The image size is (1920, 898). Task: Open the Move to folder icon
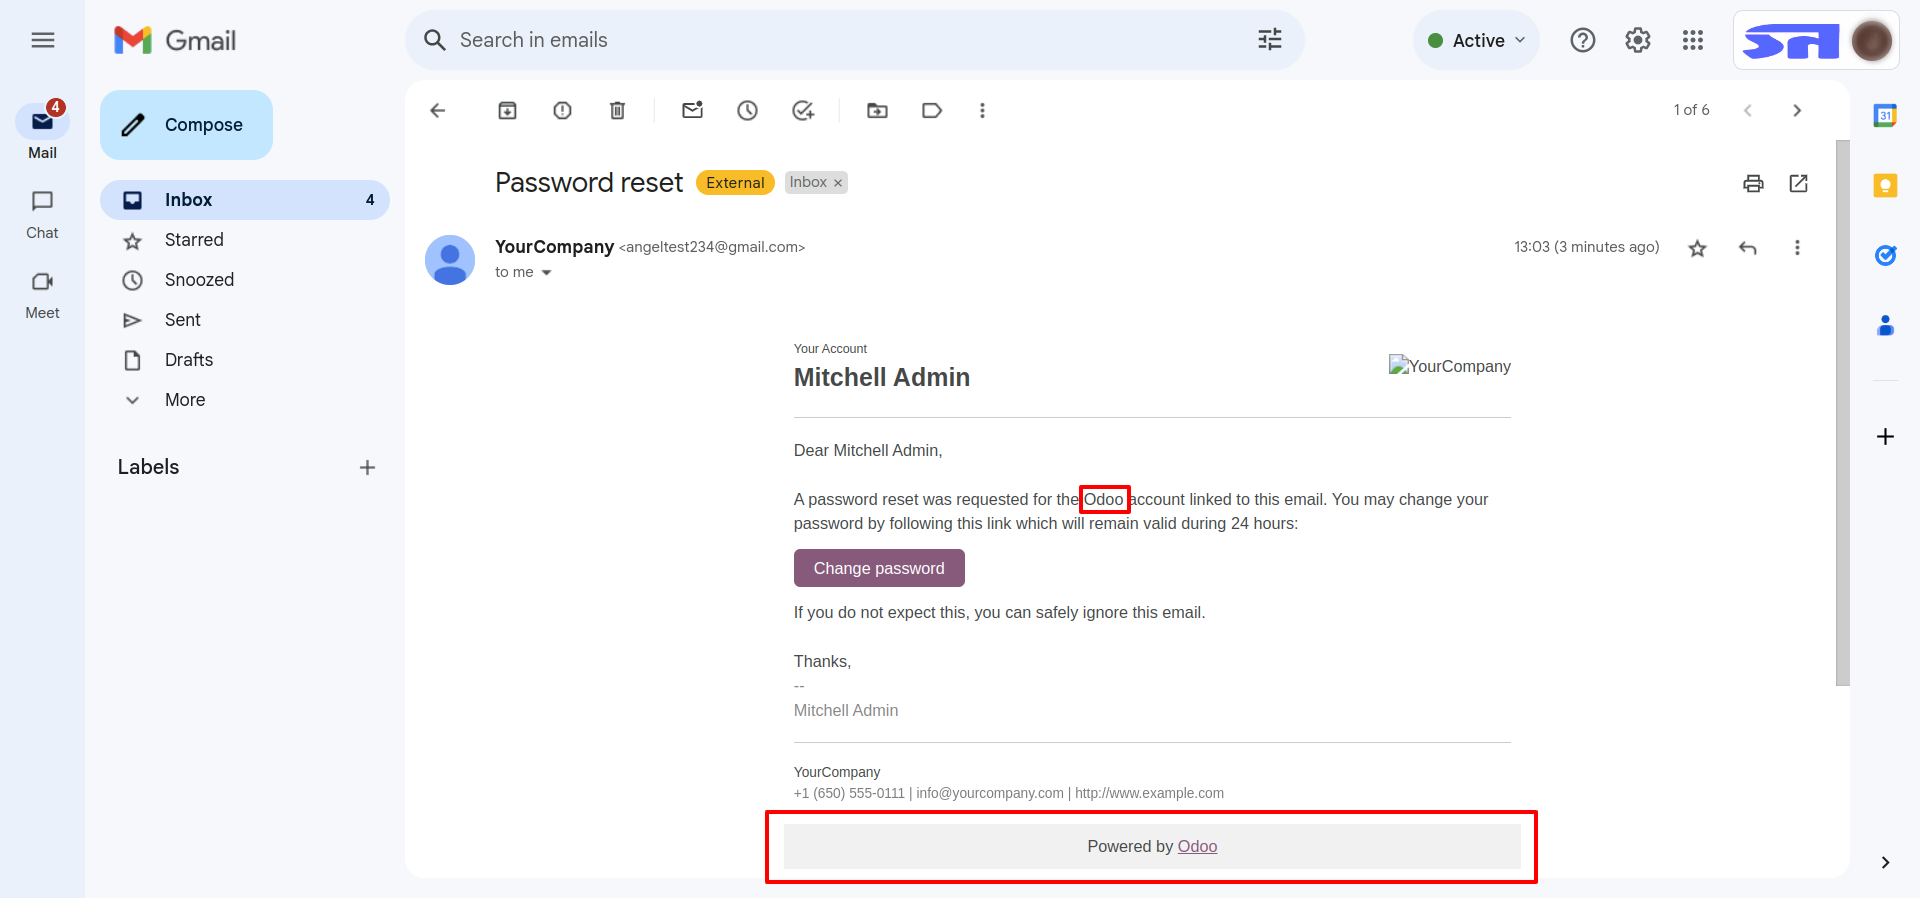point(878,111)
